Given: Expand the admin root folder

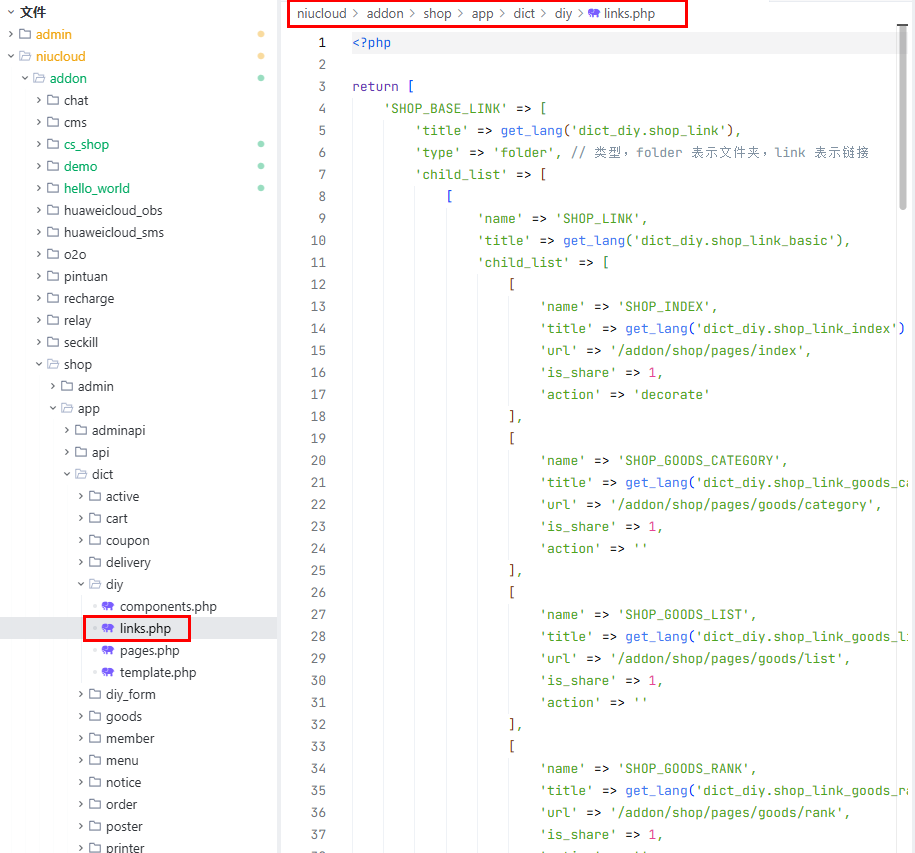Looking at the screenshot, I should click(11, 35).
